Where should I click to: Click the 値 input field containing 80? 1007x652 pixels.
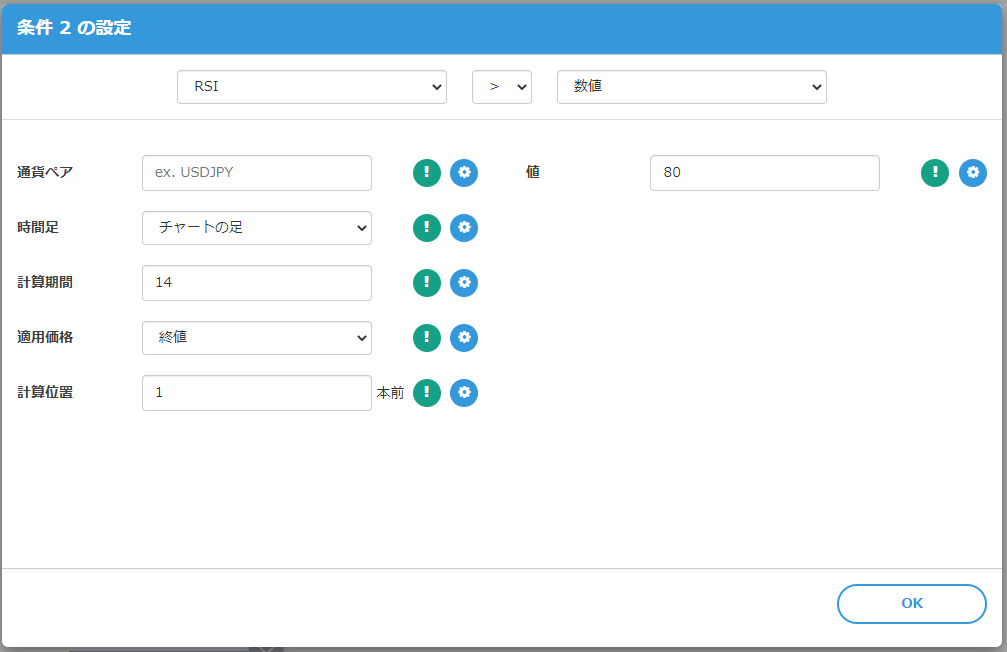click(x=764, y=173)
